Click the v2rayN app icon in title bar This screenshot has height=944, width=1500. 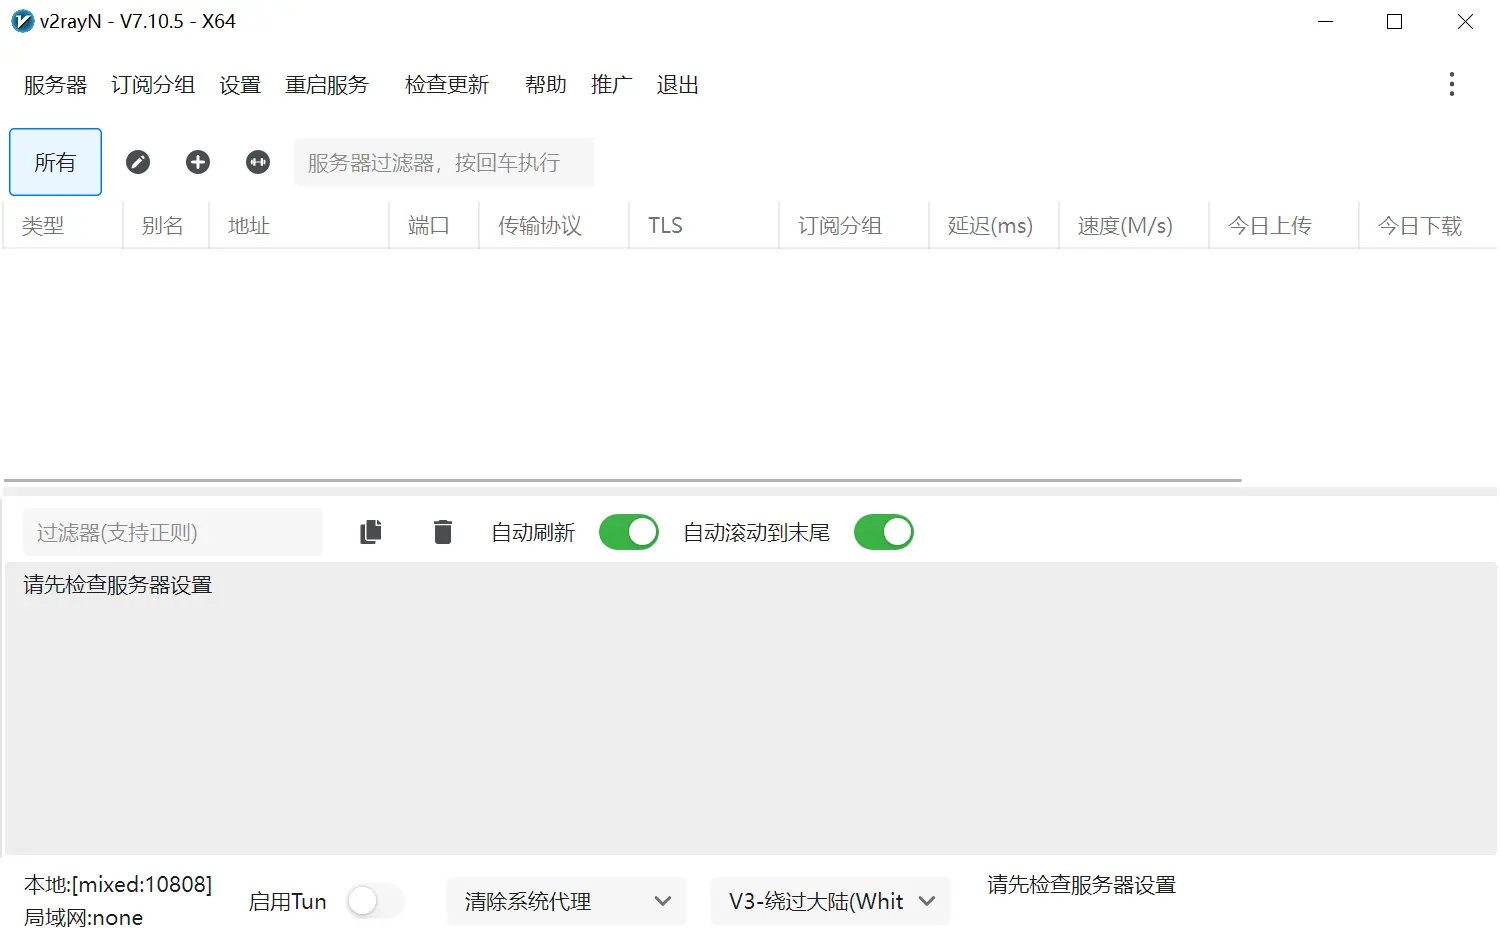point(22,21)
